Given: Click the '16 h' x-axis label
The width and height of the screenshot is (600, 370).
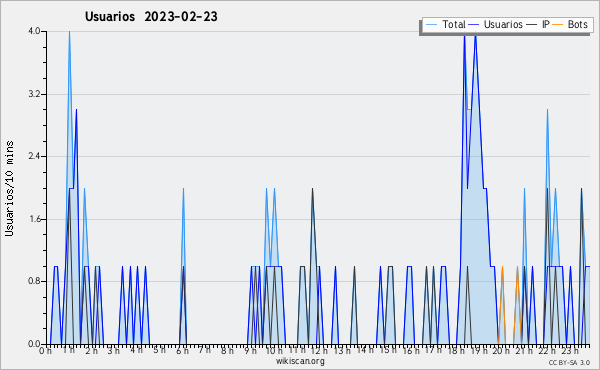Looking at the screenshot, I should pyautogui.click(x=411, y=350).
